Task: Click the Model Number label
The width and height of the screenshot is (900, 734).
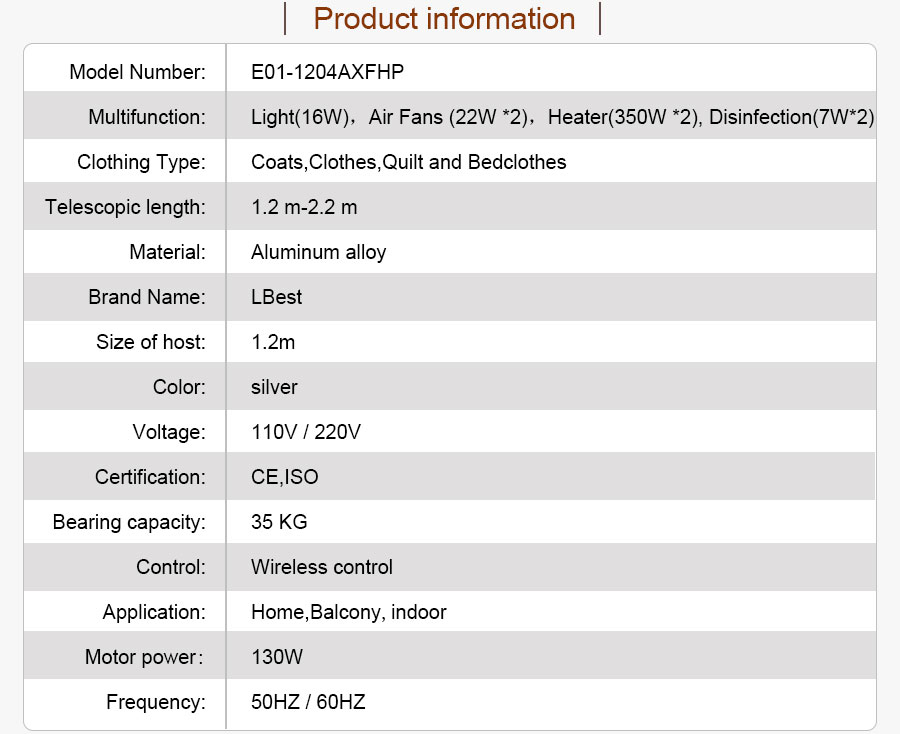Action: pyautogui.click(x=137, y=72)
